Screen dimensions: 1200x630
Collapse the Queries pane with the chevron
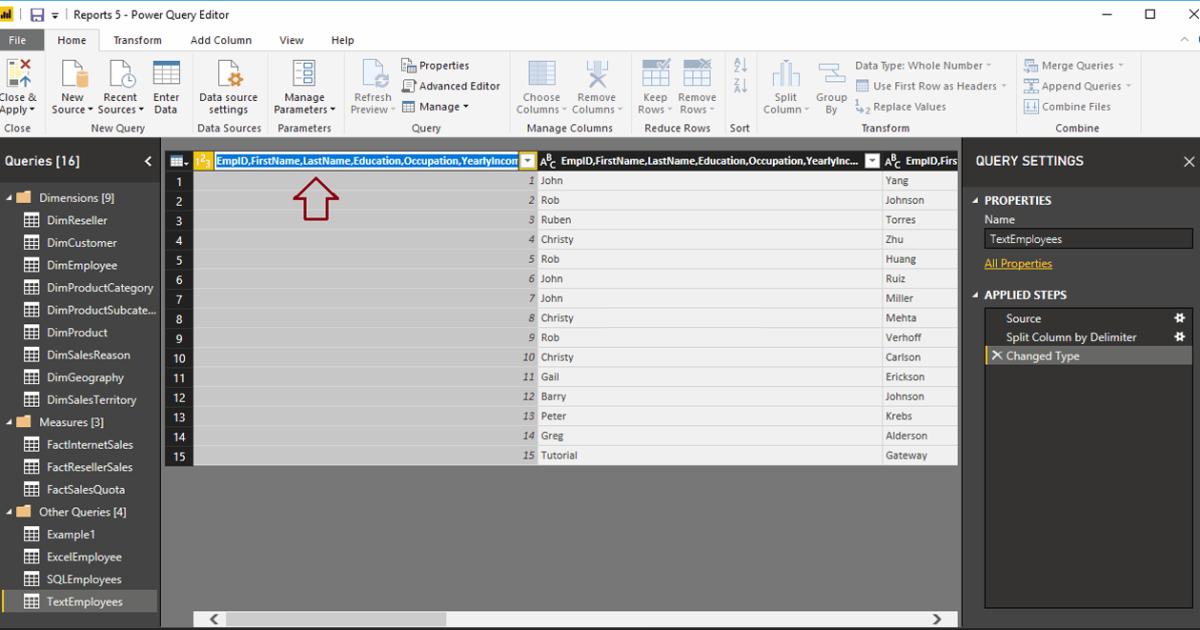click(148, 161)
